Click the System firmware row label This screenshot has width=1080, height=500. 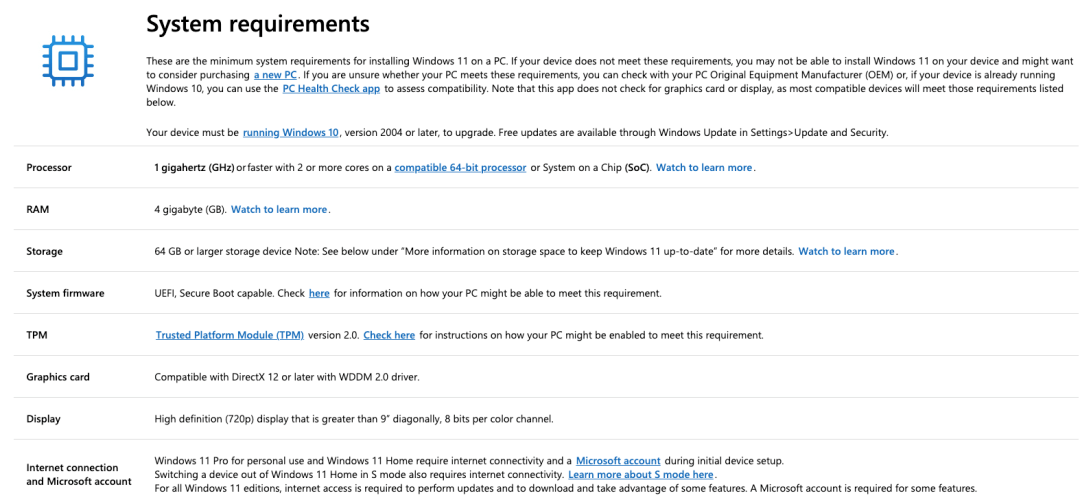coord(65,294)
